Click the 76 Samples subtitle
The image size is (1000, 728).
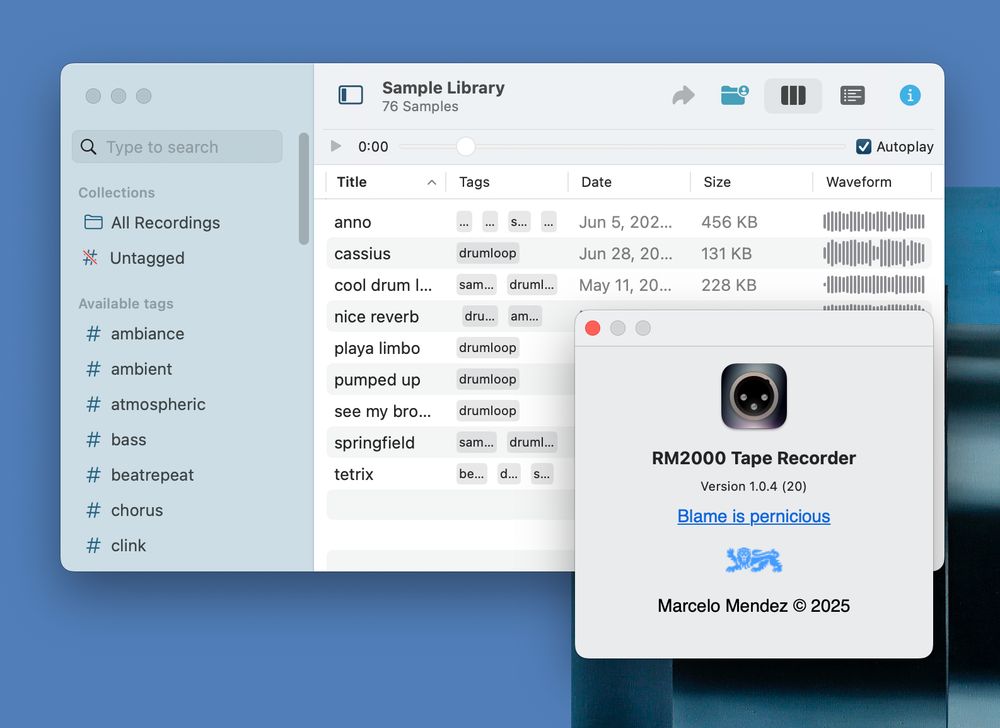click(420, 106)
